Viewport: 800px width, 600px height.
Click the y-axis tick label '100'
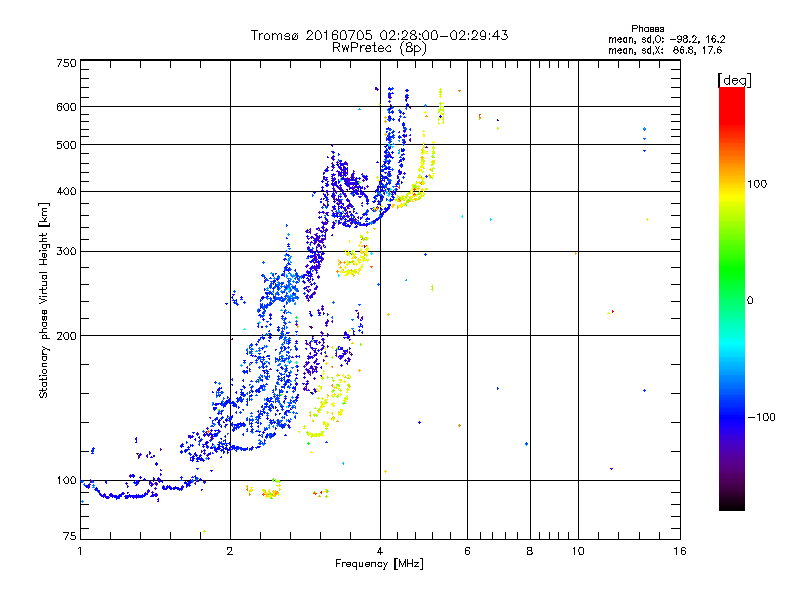tap(66, 480)
